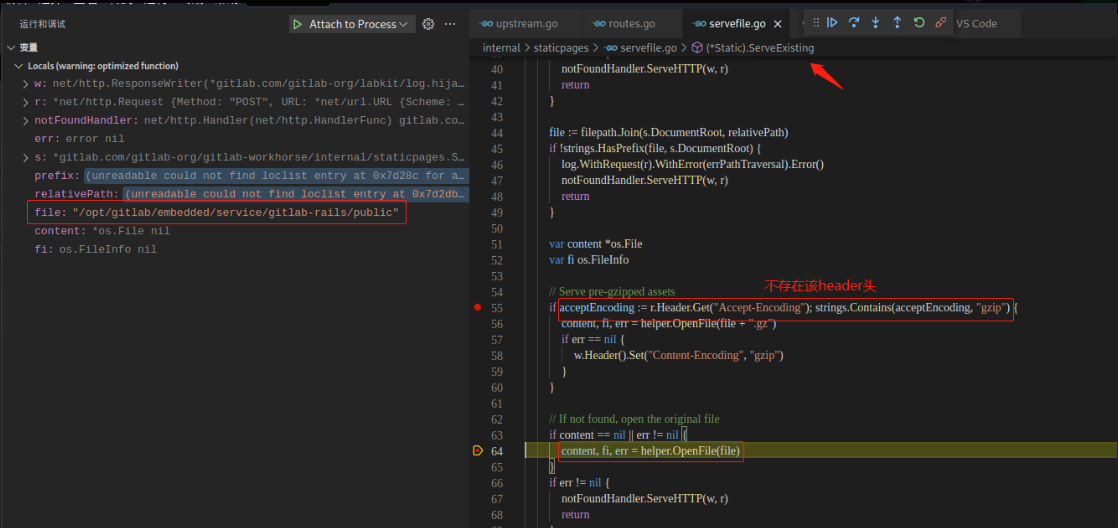Image resolution: width=1118 pixels, height=528 pixels.
Task: Click the Go icon on upstream.go tab
Action: (487, 24)
